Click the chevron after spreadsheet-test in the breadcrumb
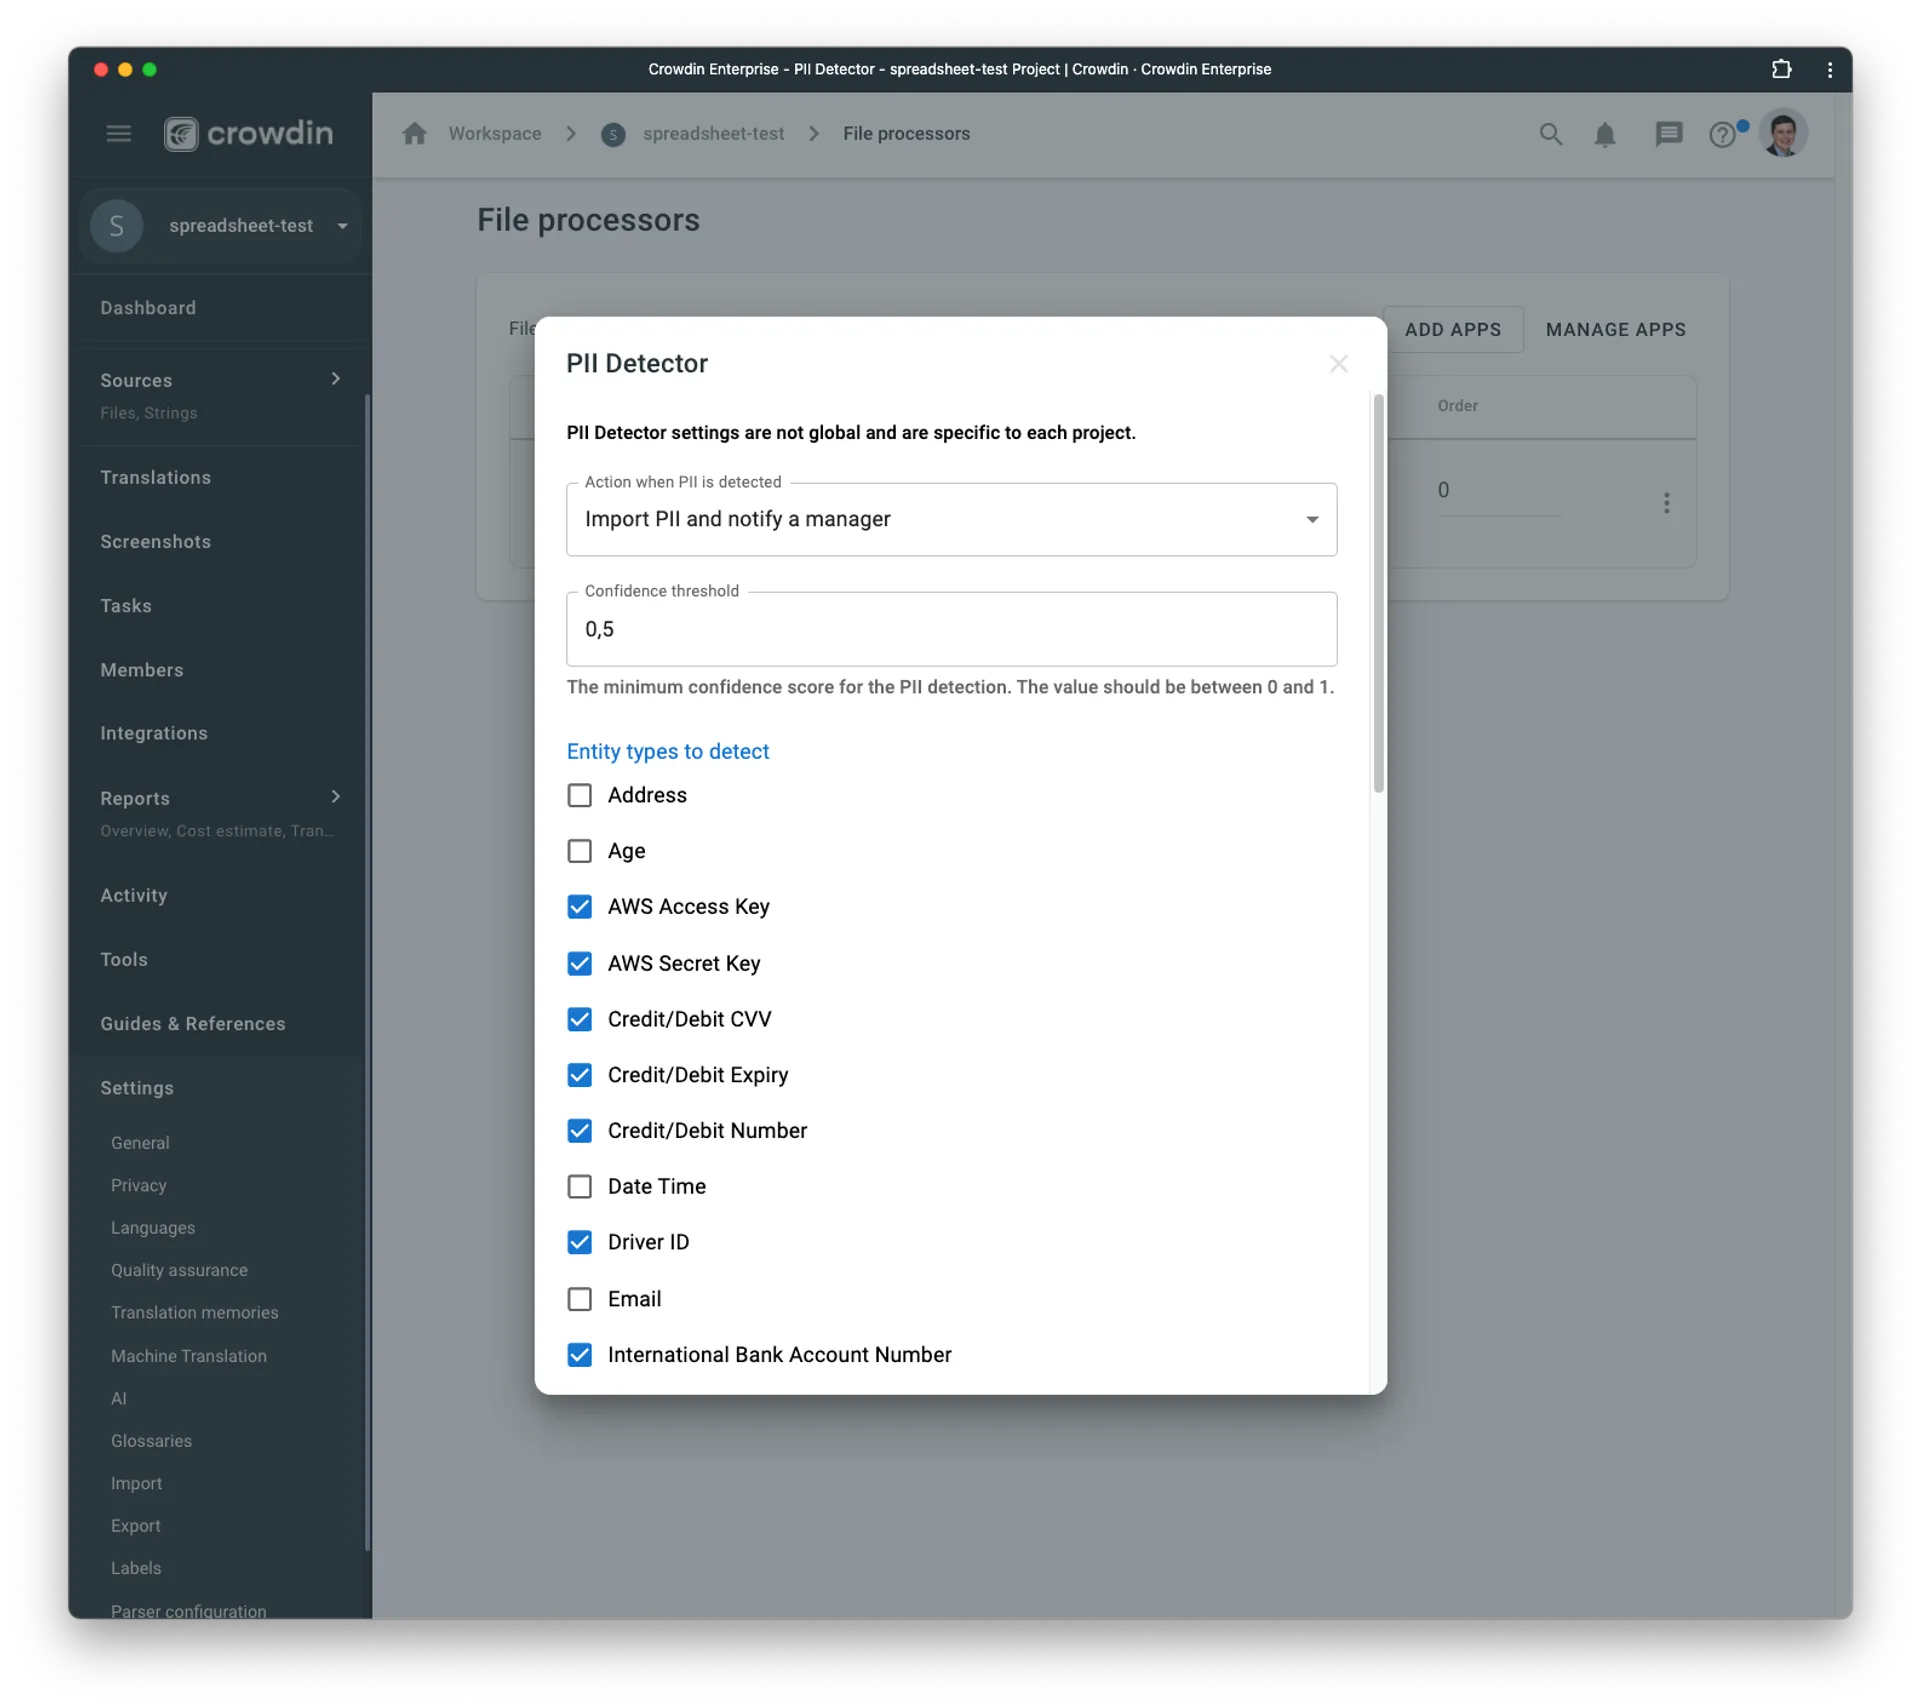1920x1708 pixels. tap(814, 134)
